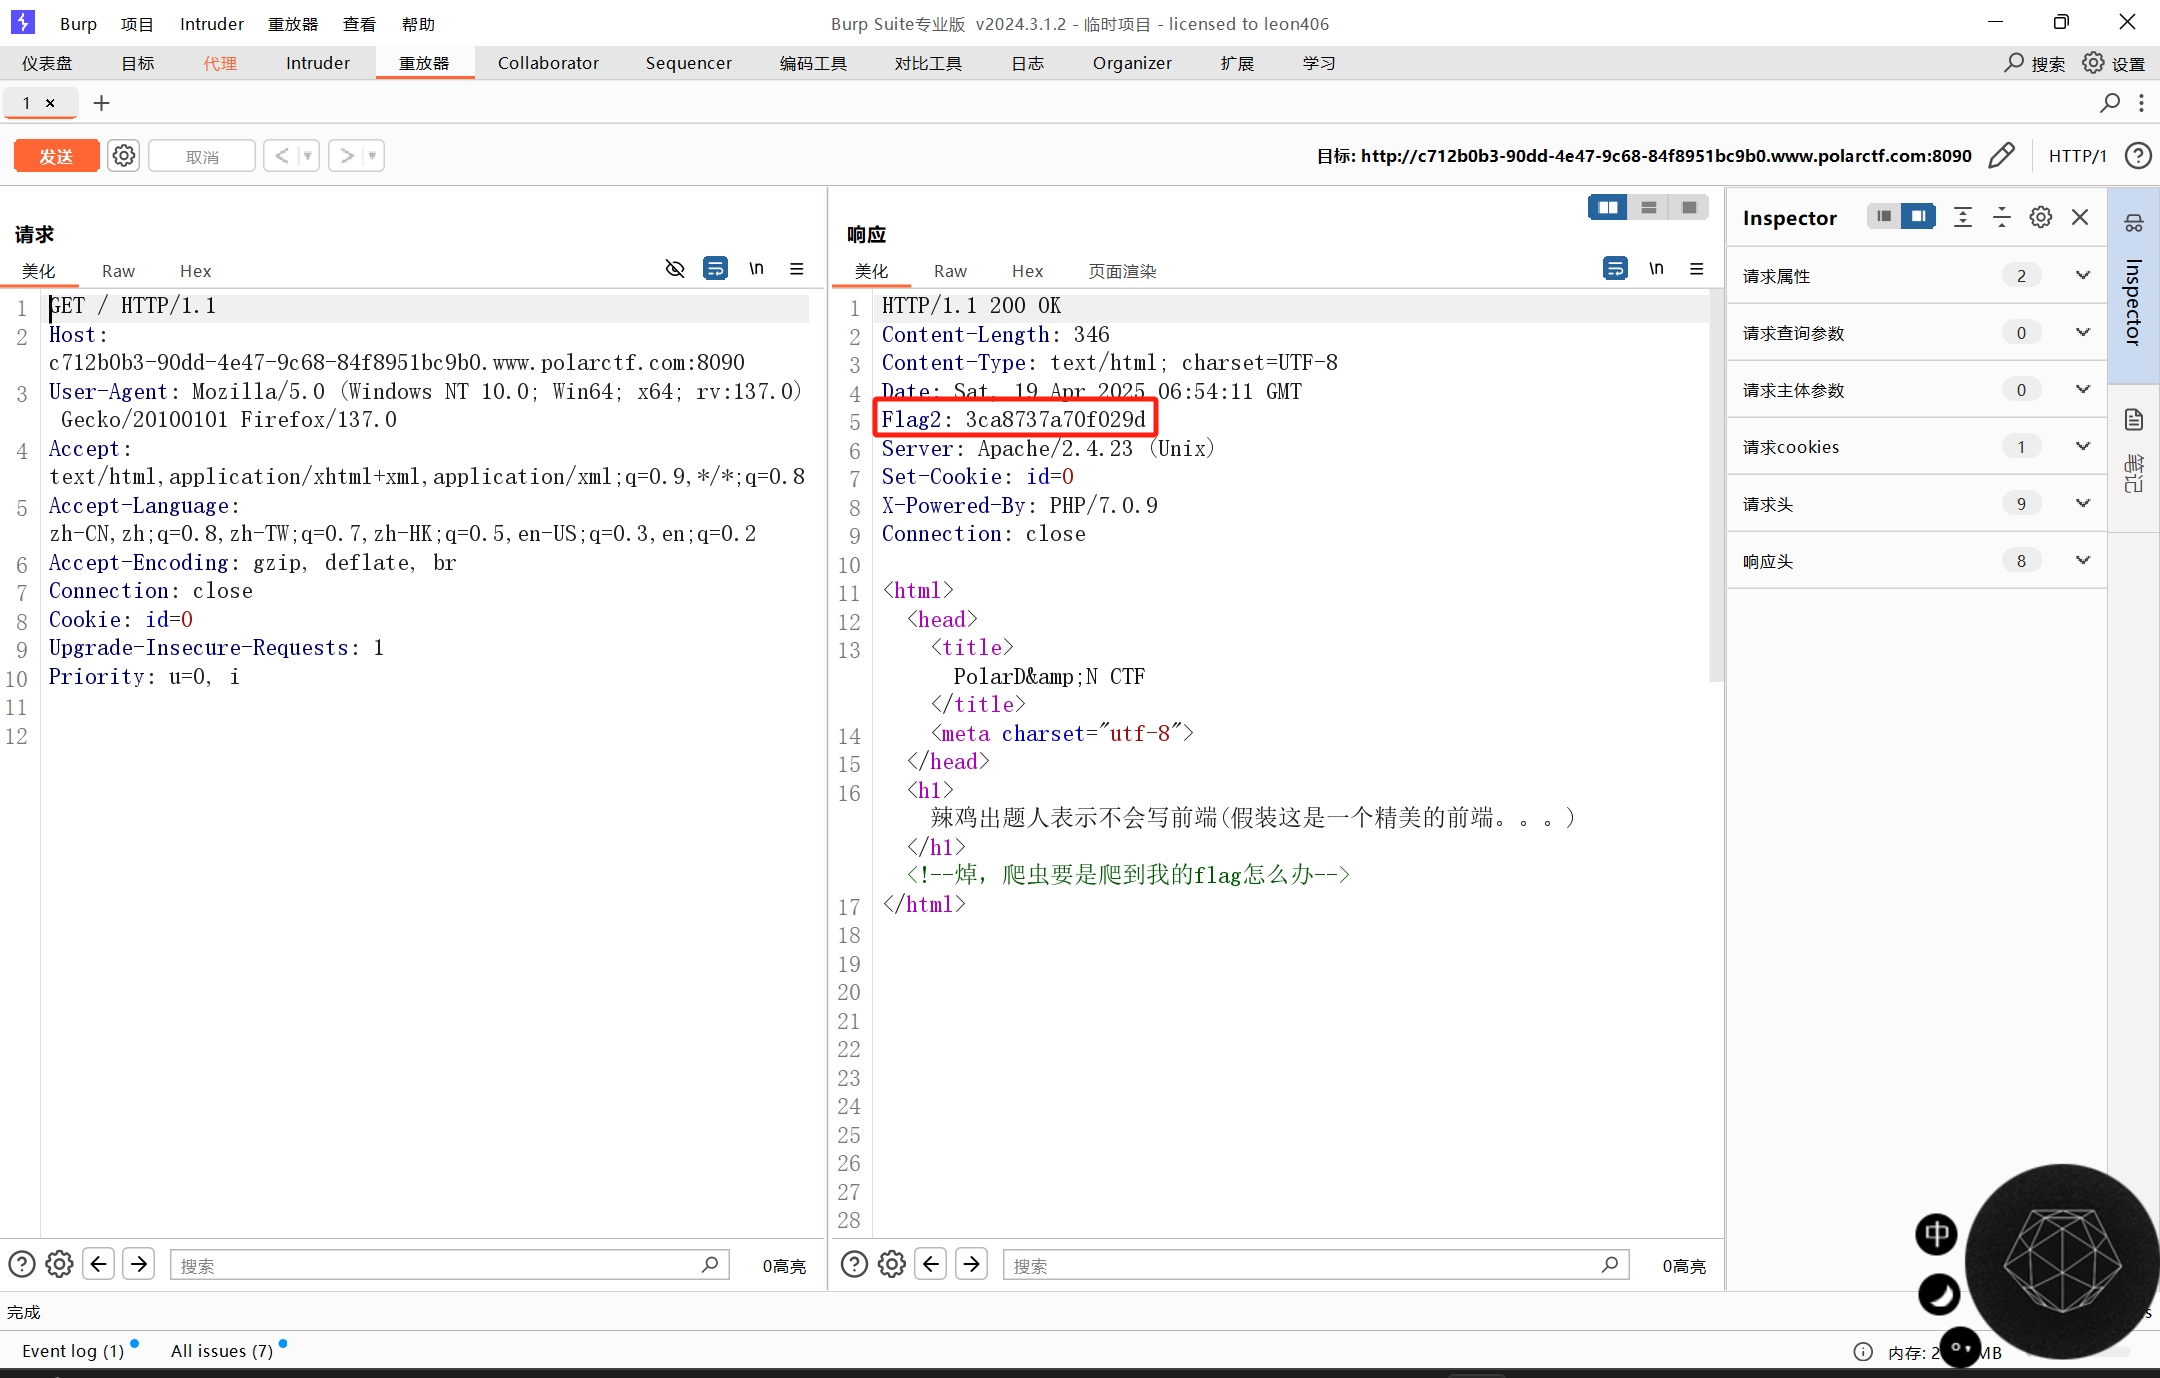
Task: Click the orange 发送 send button
Action: click(x=56, y=156)
